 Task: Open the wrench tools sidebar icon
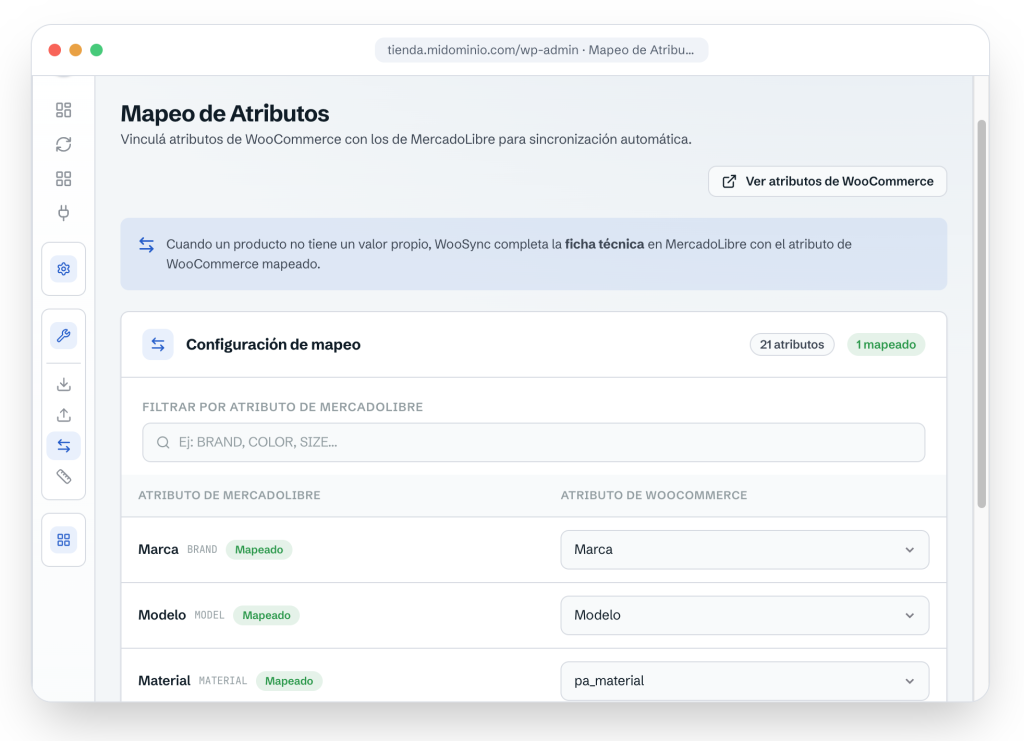click(x=63, y=336)
